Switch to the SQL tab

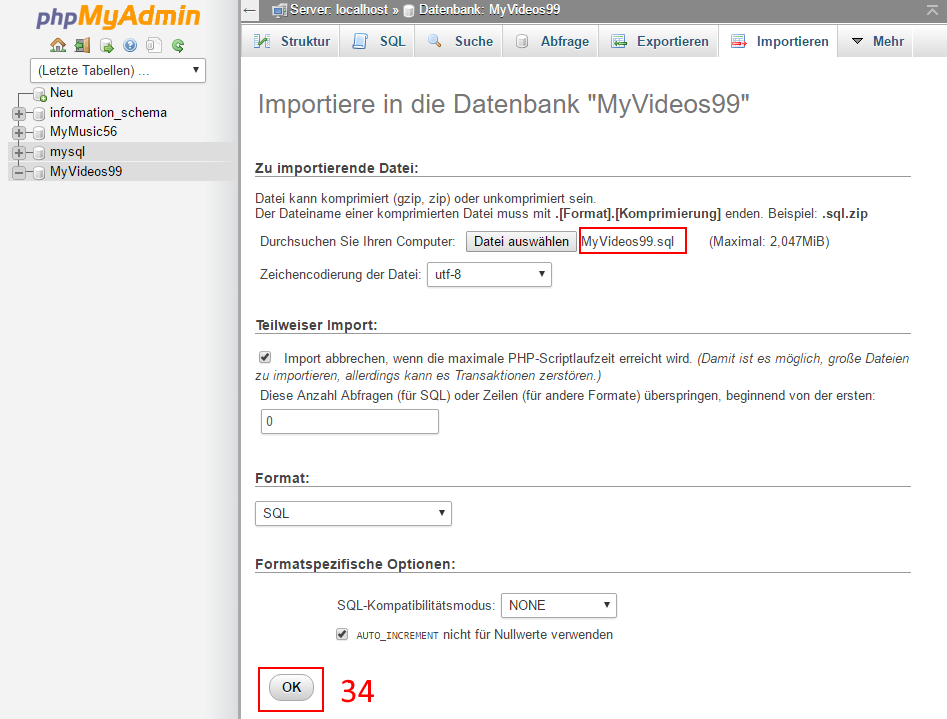[x=378, y=41]
